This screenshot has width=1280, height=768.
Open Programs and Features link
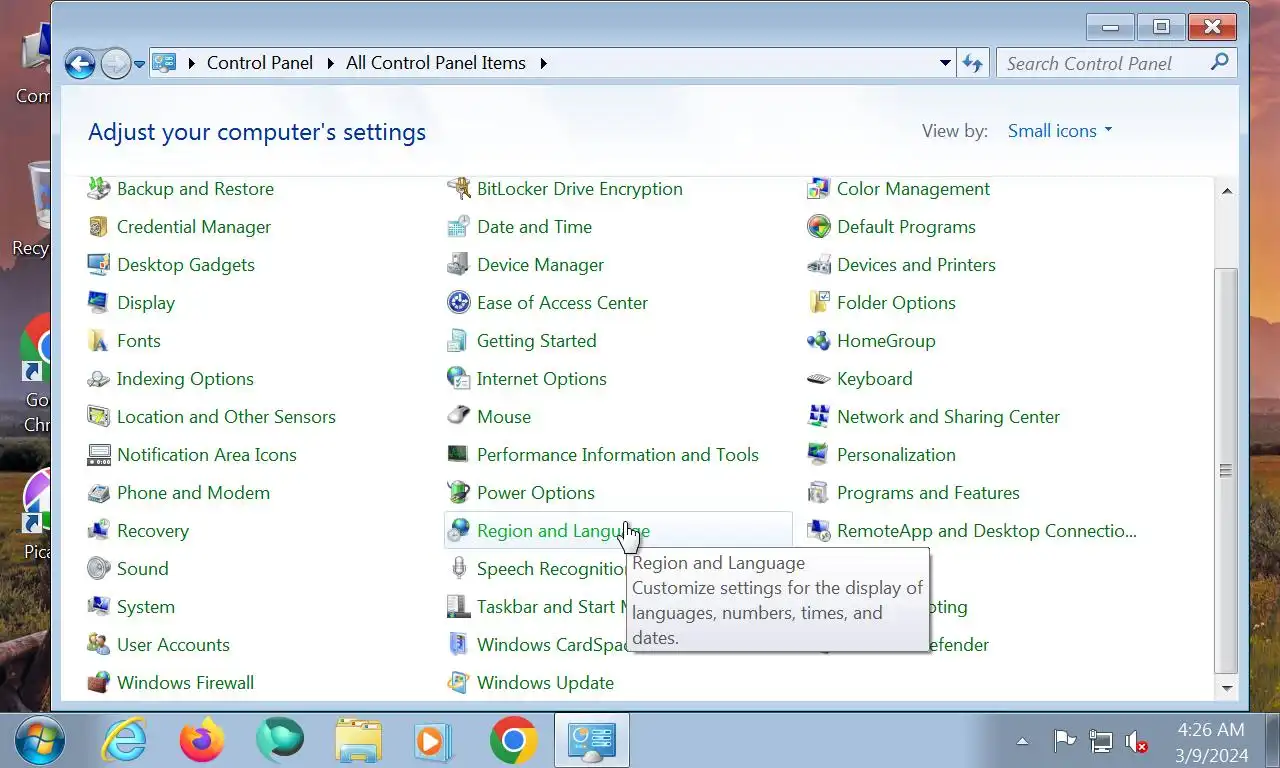coord(928,492)
